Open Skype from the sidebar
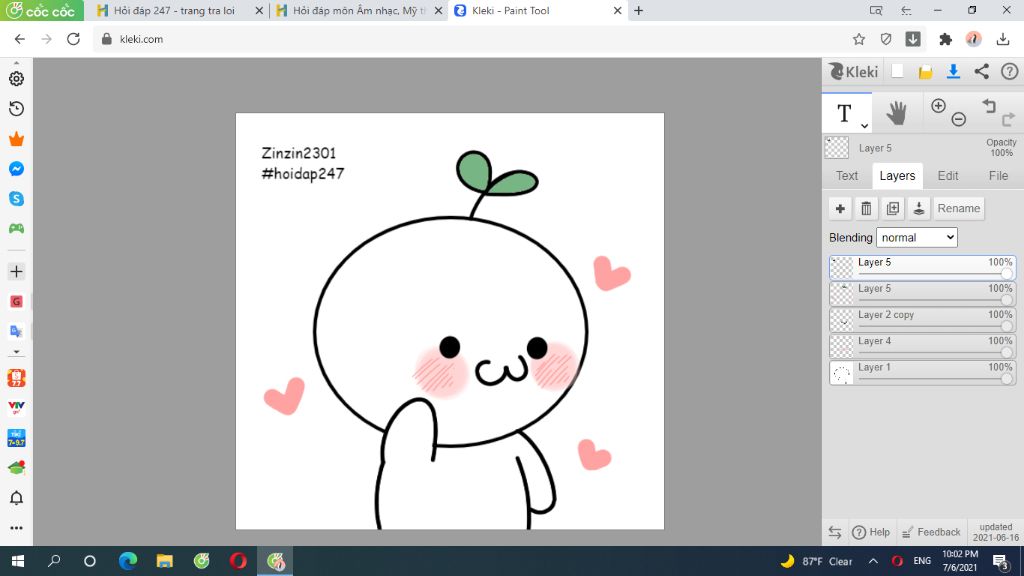 click(x=16, y=199)
